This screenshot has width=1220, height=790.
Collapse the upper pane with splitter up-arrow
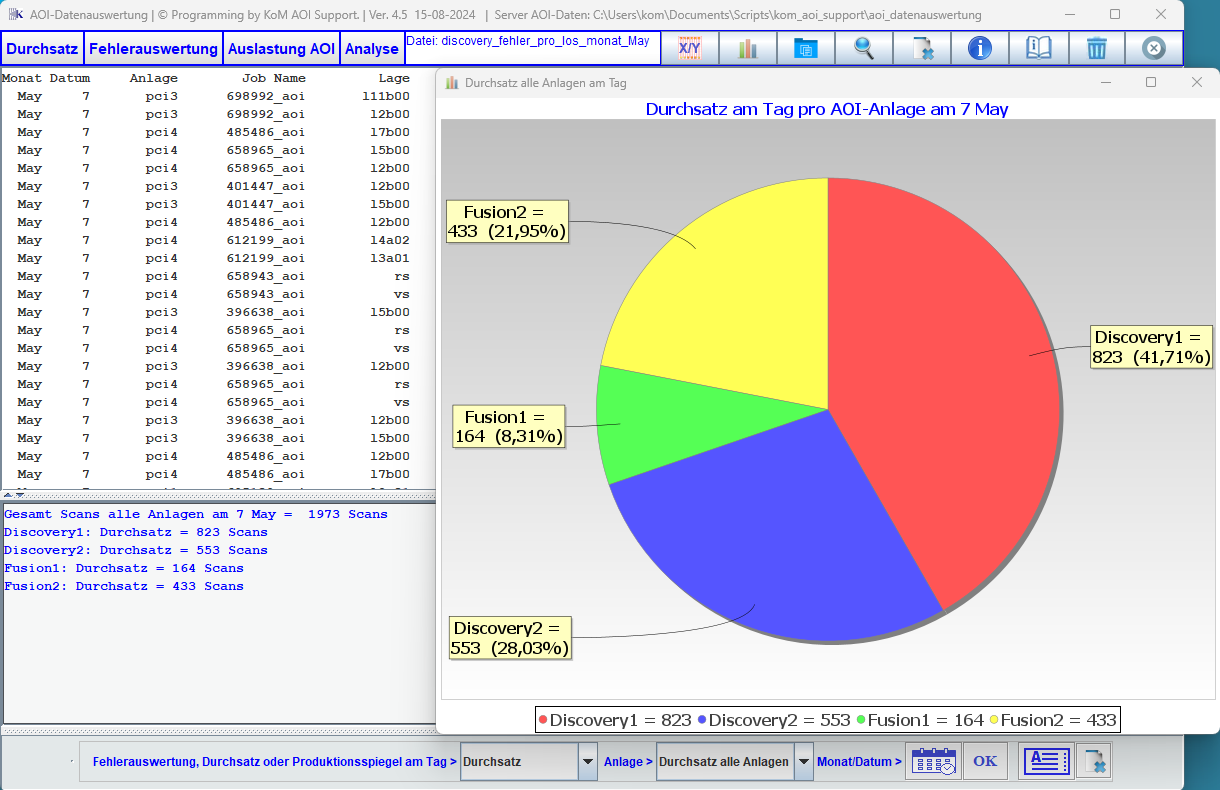[7, 495]
